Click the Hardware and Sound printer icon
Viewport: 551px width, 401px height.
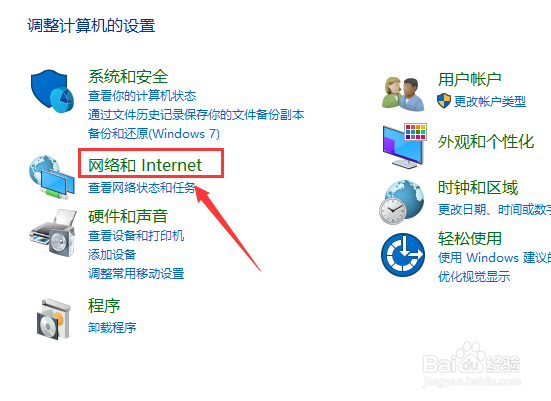[x=53, y=233]
